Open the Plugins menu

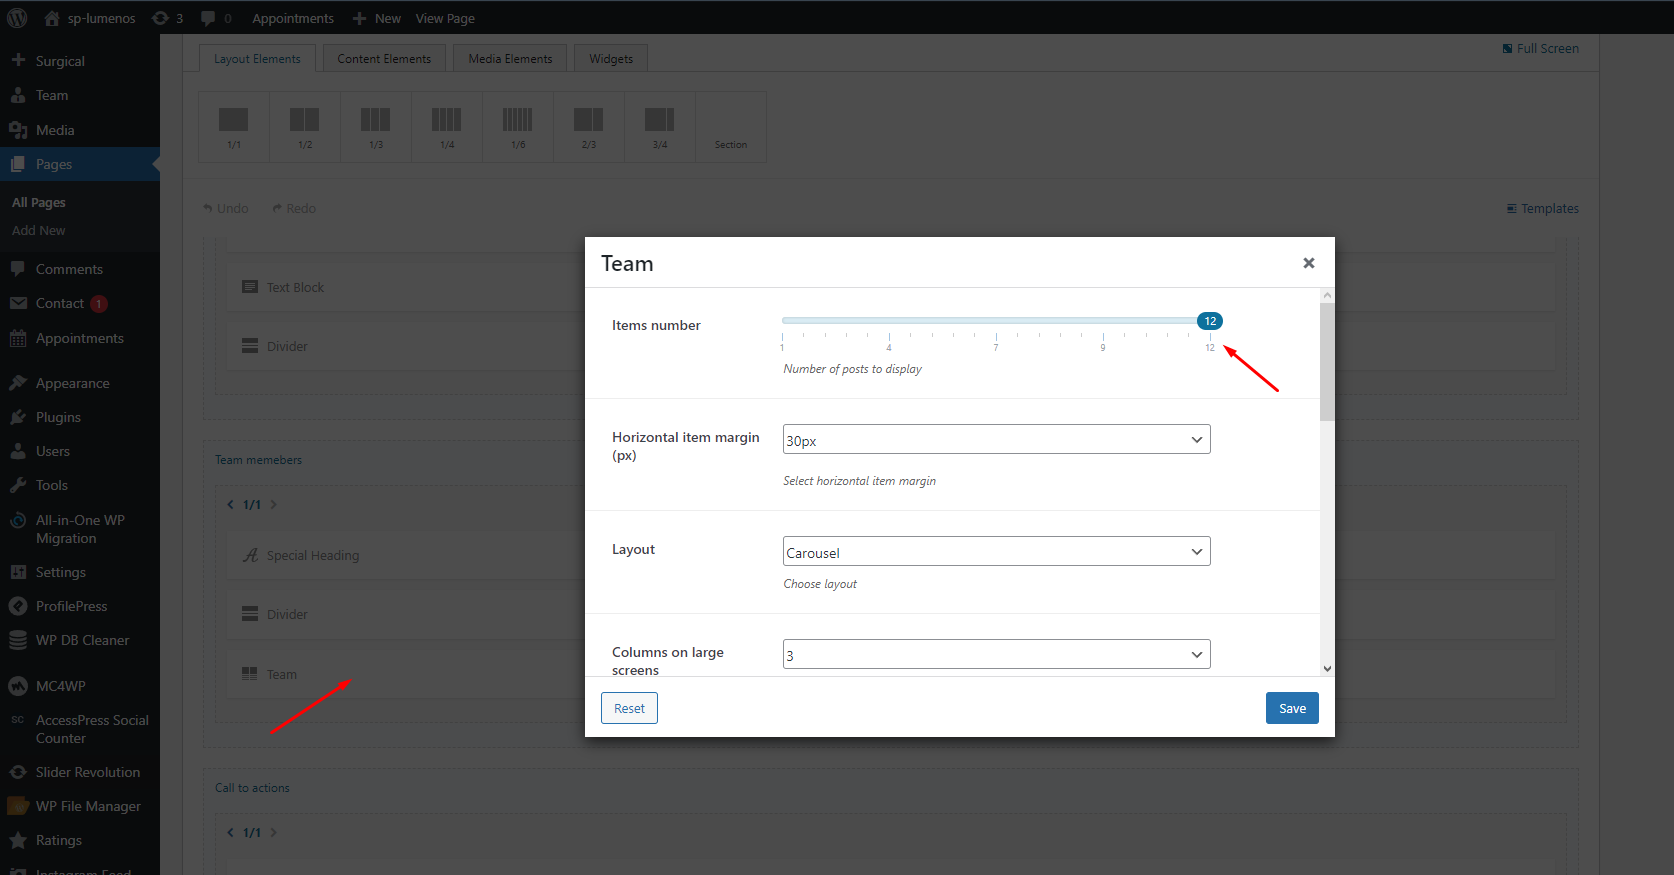click(80, 417)
